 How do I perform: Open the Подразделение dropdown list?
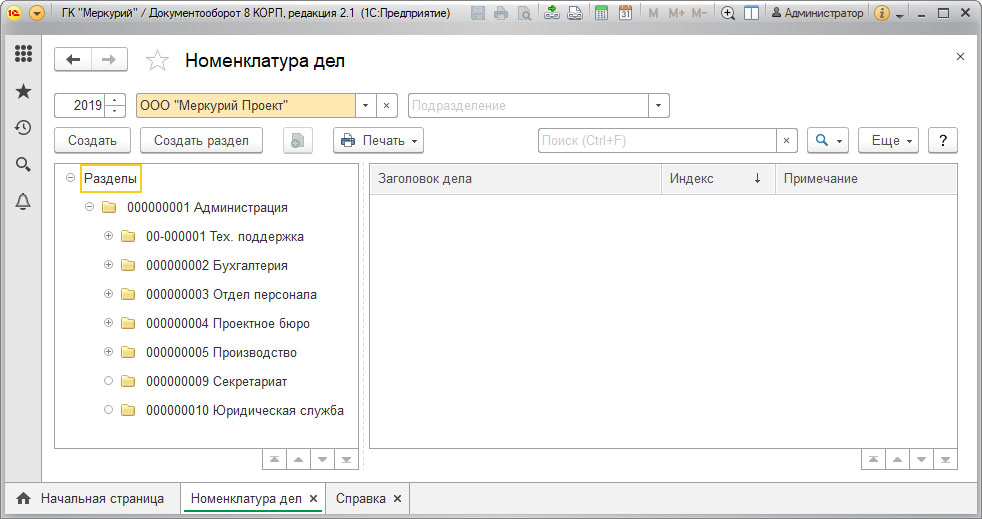(x=658, y=106)
